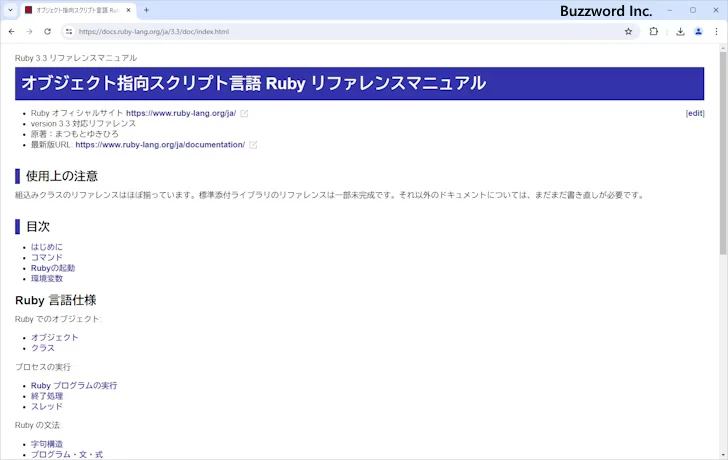Click the scrollbar up arrow

point(723,48)
